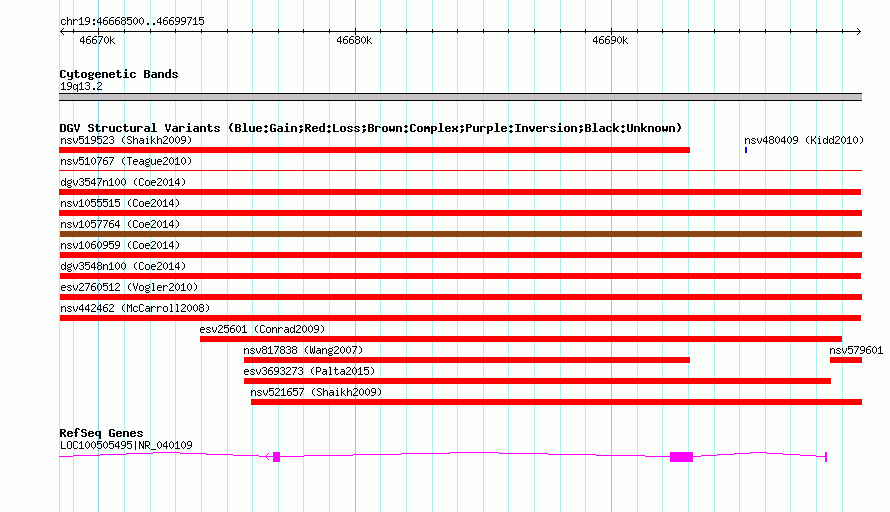The image size is (890, 512).
Task: Click the chr19:46668500..46699715 region label
Action: [x=132, y=21]
